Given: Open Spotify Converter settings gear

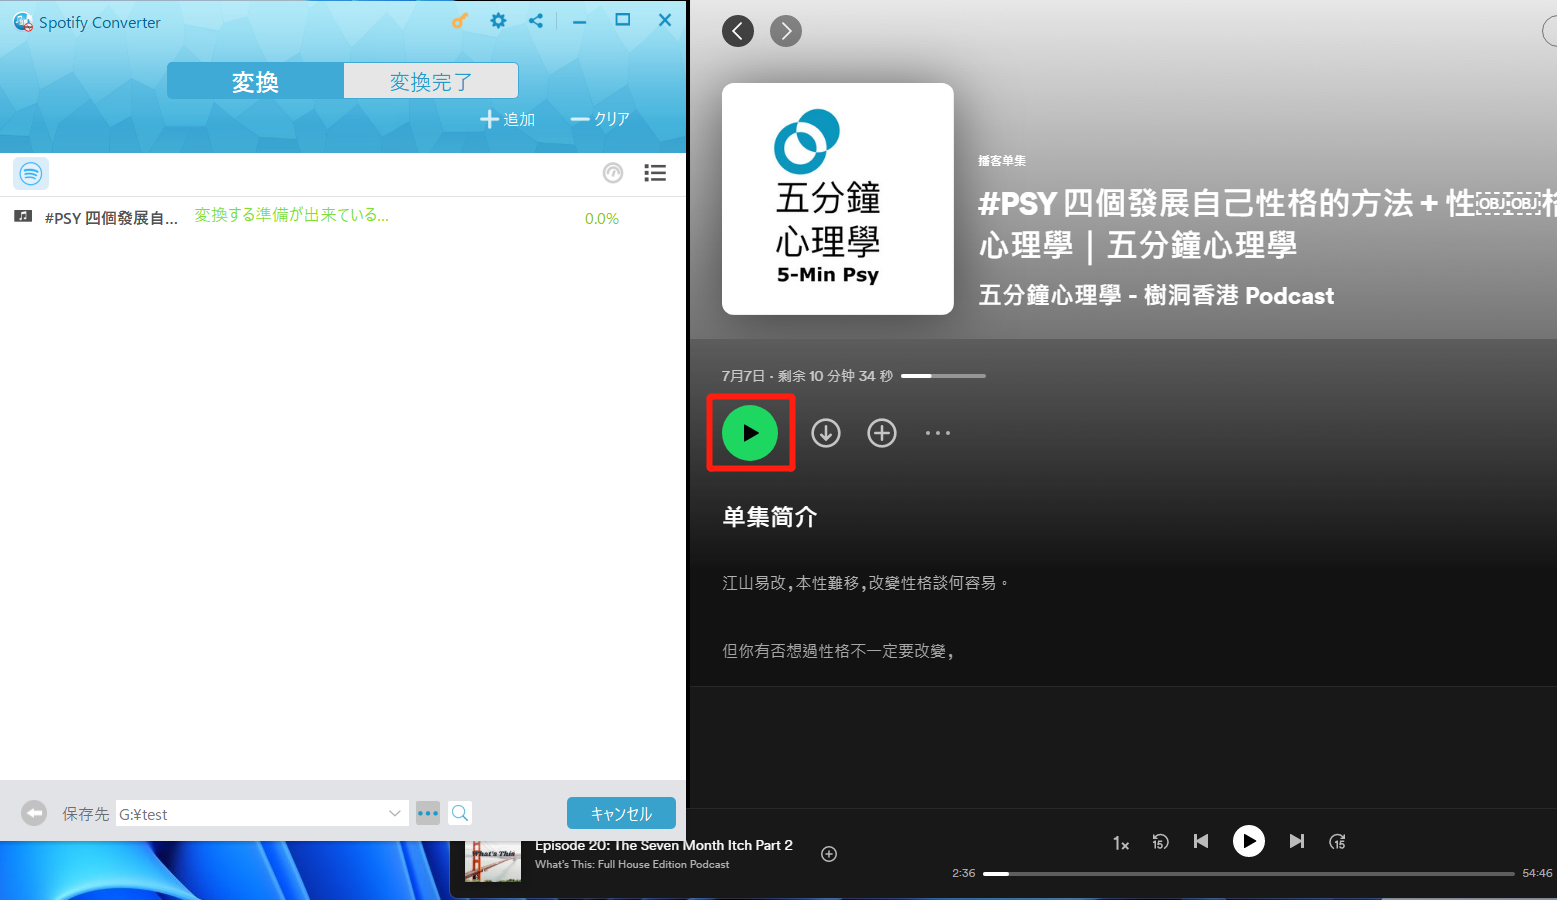Looking at the screenshot, I should 498,21.
